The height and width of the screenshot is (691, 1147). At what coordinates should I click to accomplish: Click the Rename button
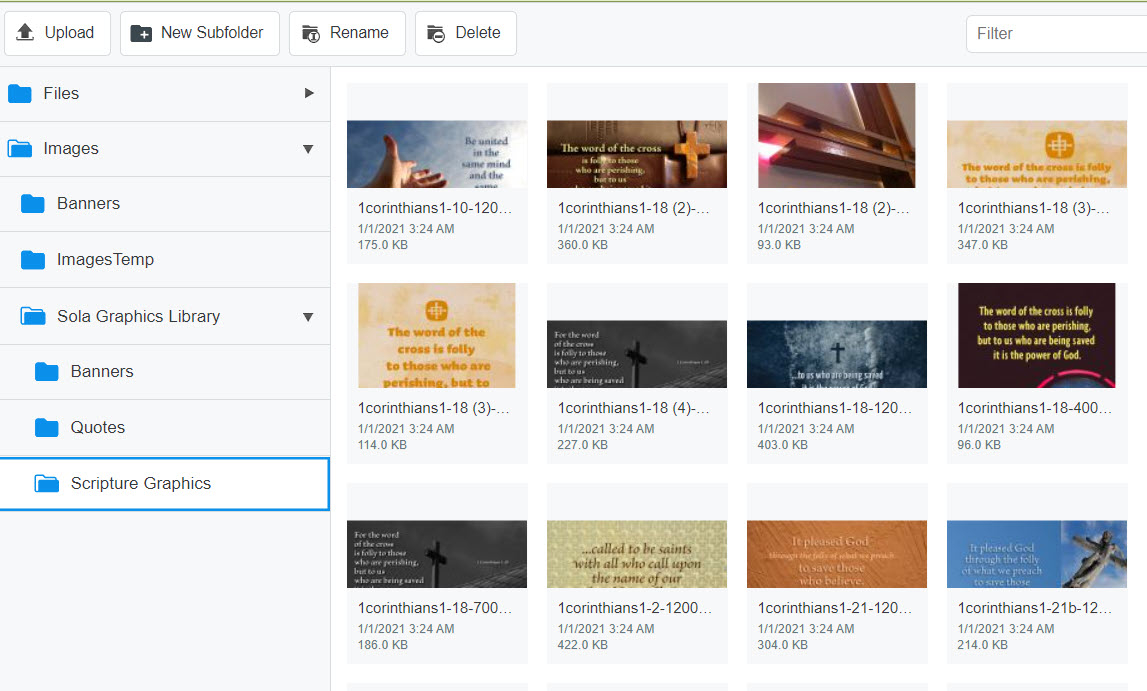click(x=347, y=33)
